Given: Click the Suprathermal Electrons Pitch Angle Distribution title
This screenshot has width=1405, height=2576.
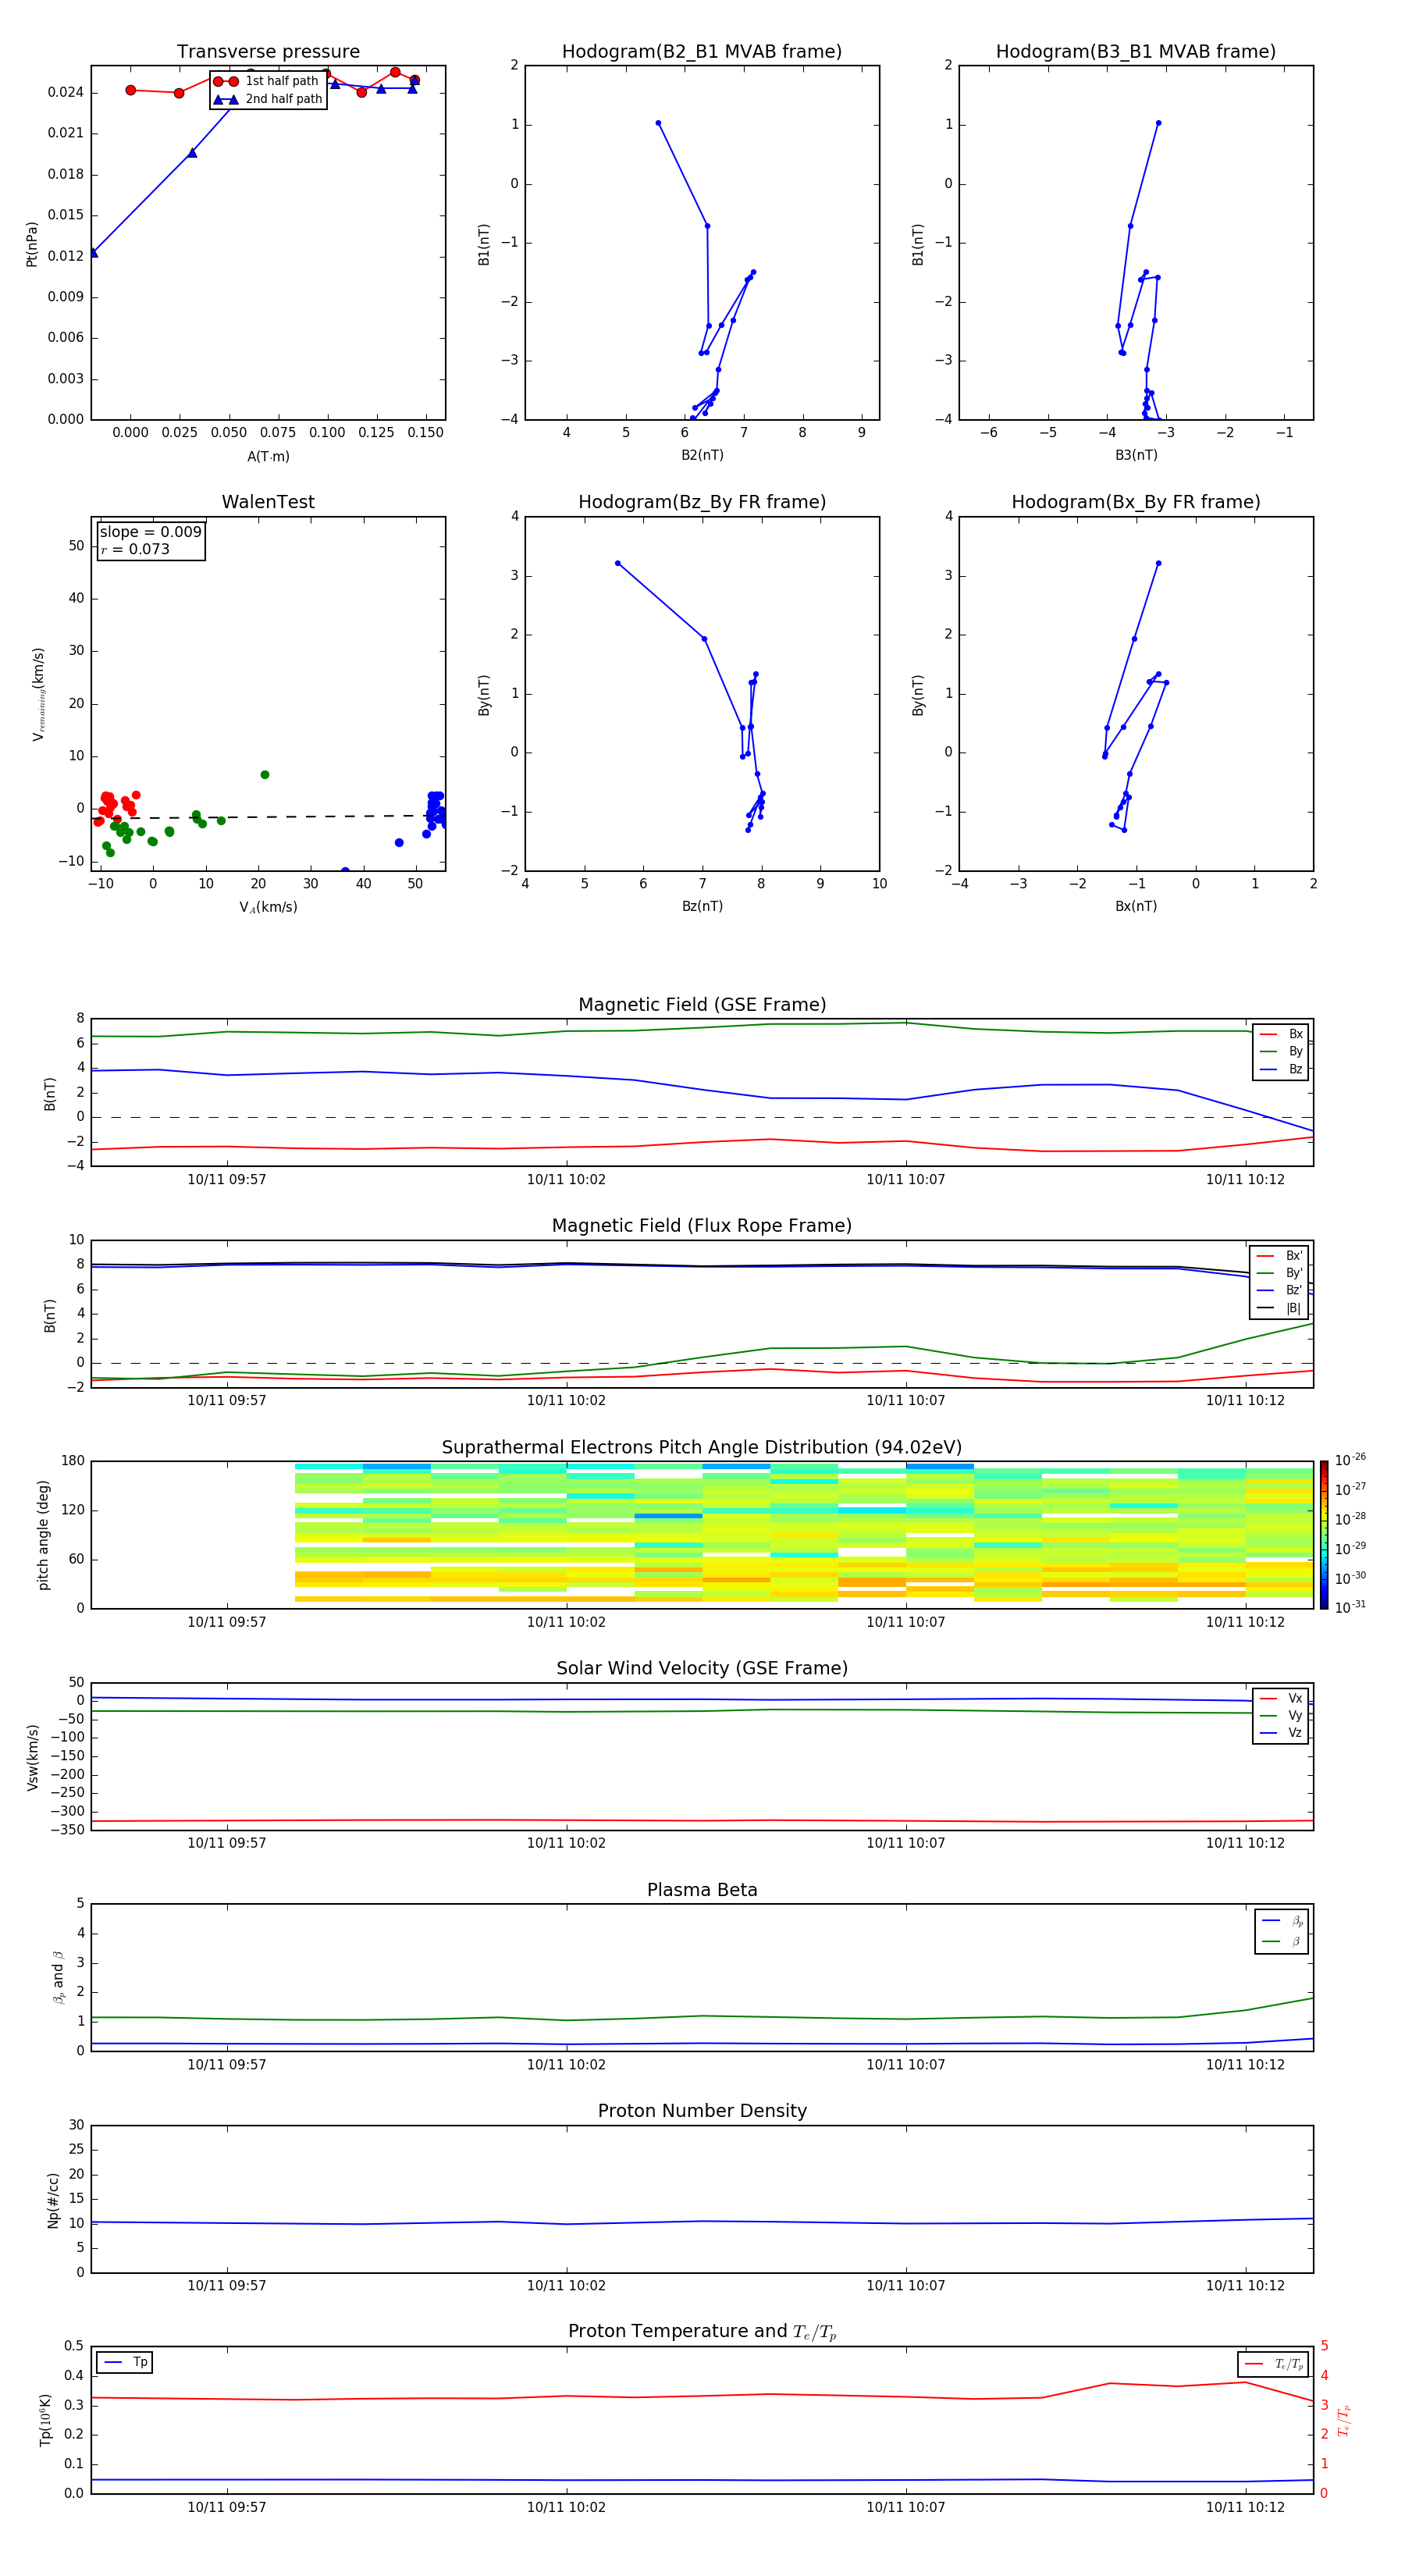Looking at the screenshot, I should coord(702,1448).
